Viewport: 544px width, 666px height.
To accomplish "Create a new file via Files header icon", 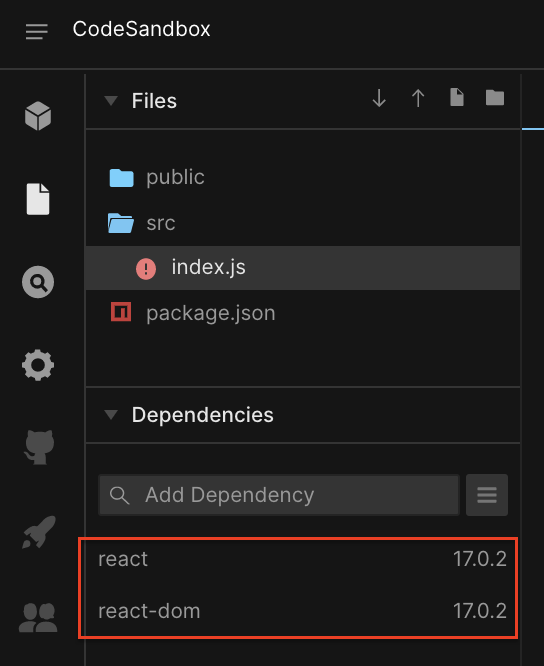I will click(457, 97).
